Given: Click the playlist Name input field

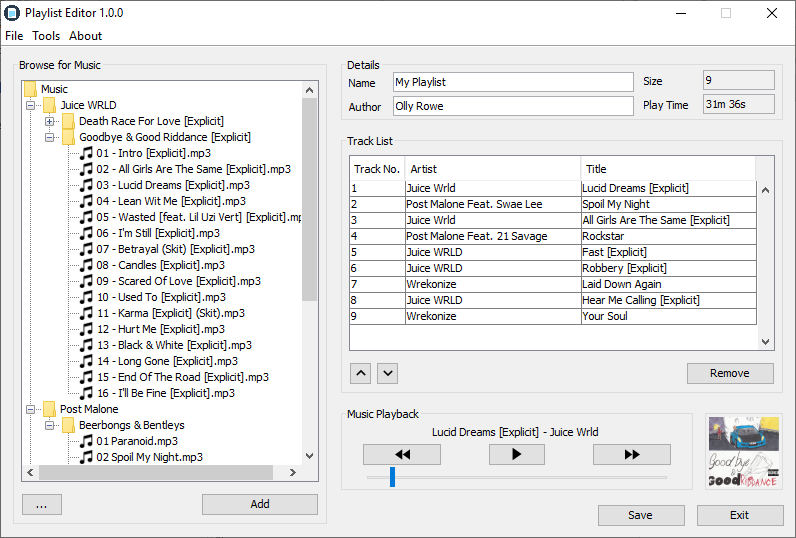Looking at the screenshot, I should [x=513, y=82].
